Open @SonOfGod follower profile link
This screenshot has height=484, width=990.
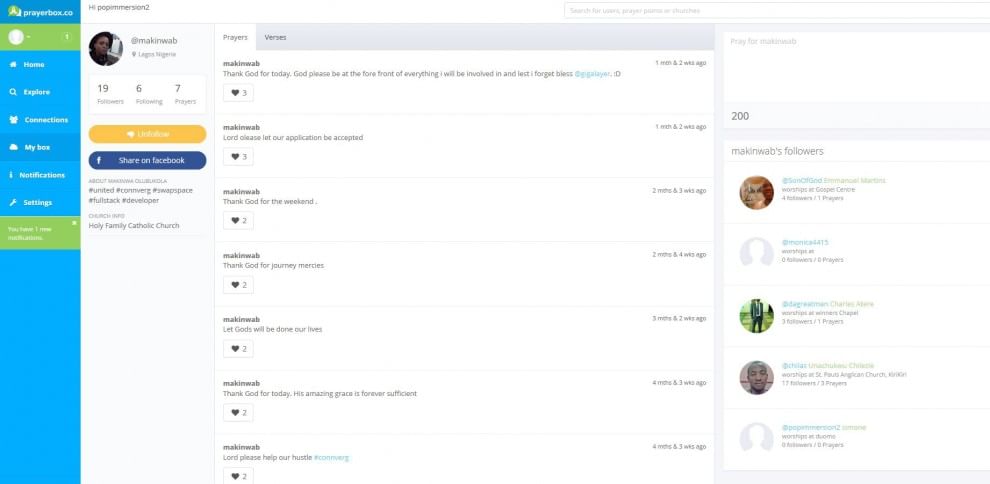click(802, 180)
